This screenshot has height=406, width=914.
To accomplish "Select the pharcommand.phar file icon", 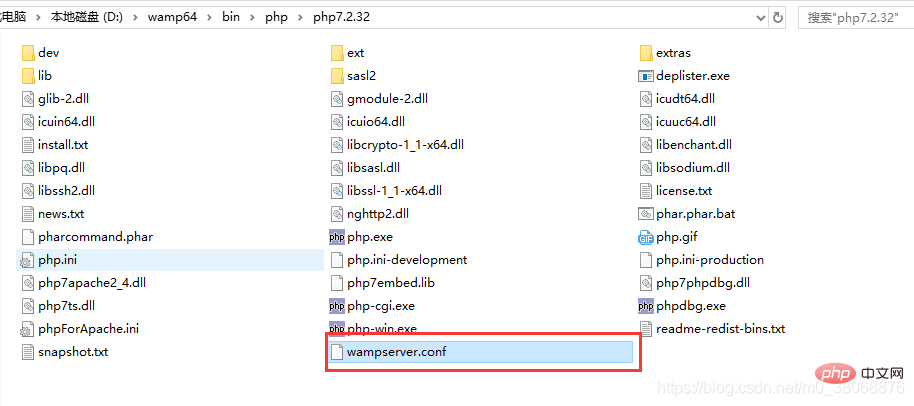I will pos(29,237).
